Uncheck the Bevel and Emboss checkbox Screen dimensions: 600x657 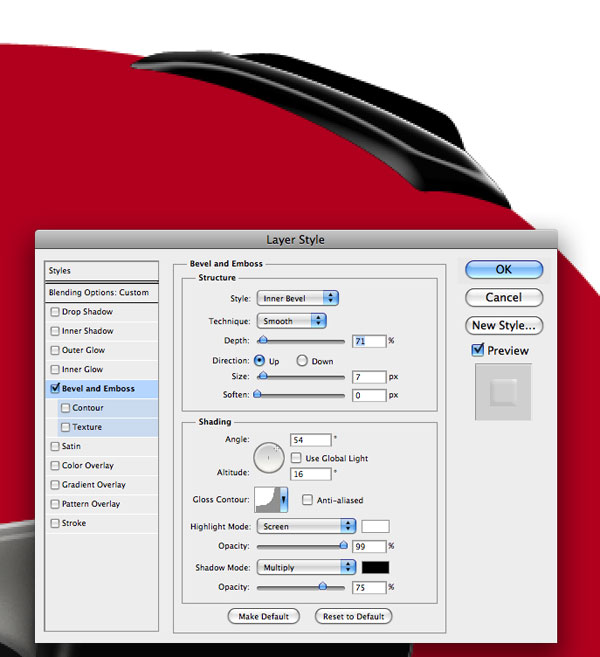(55, 388)
